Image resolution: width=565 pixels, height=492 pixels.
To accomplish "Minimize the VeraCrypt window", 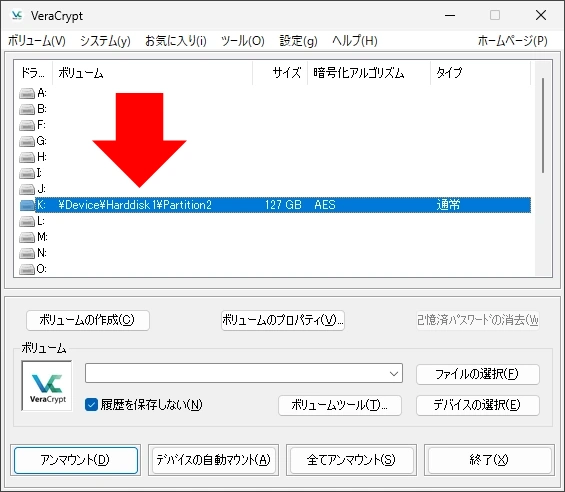I will [x=450, y=15].
